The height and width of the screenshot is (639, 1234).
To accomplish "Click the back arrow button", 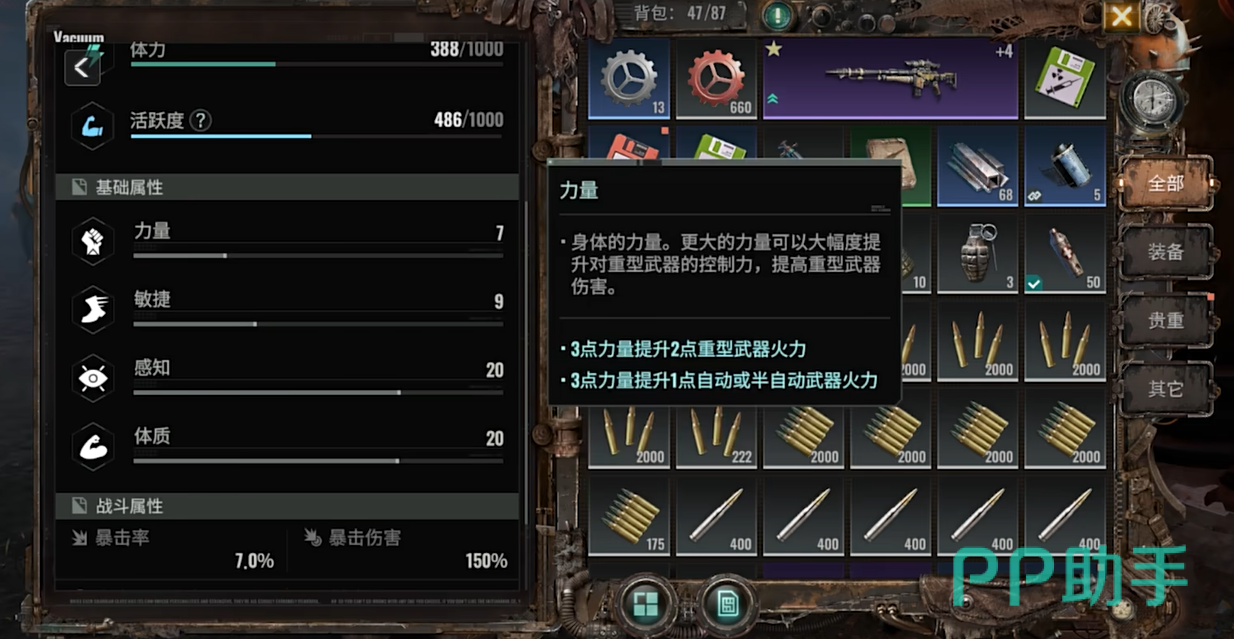I will pyautogui.click(x=83, y=68).
